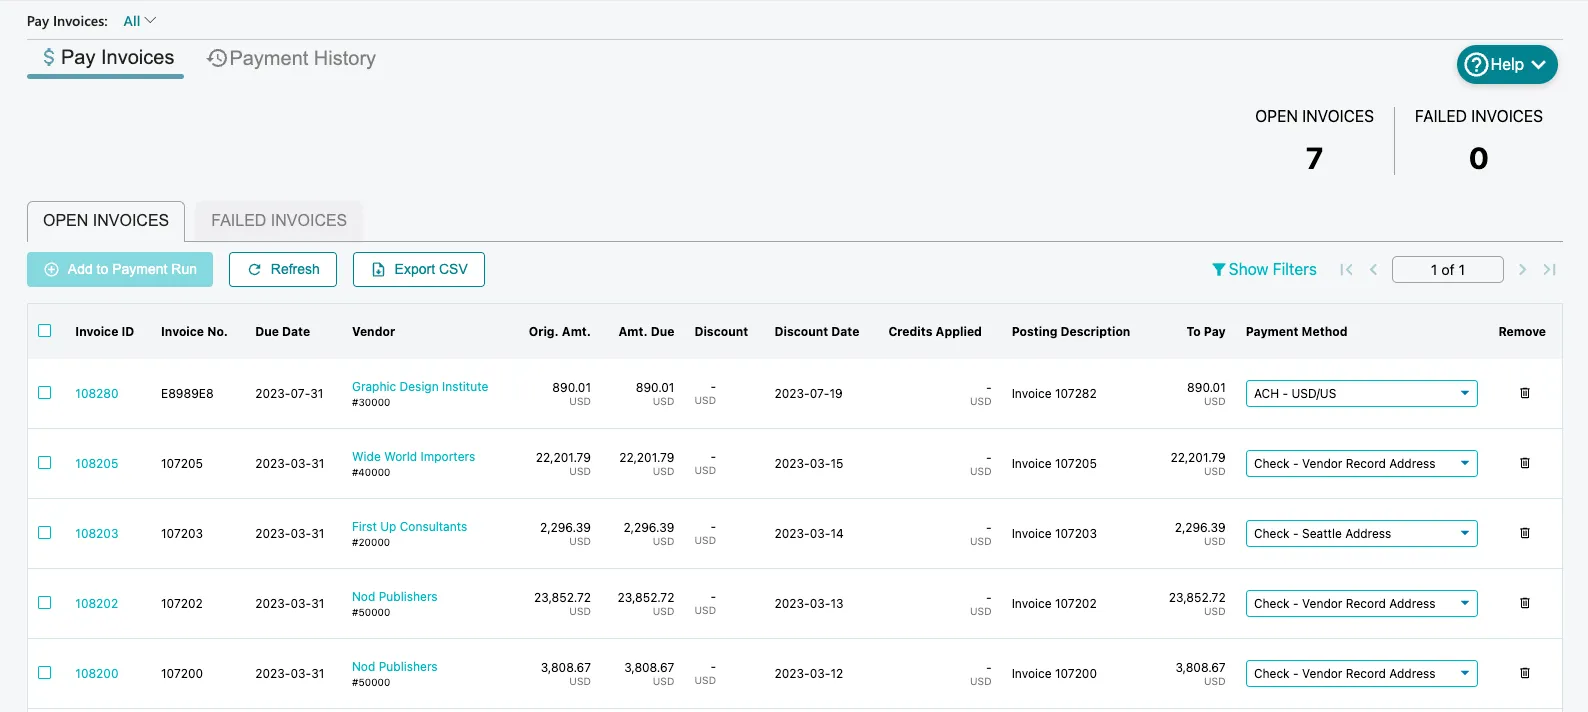Expand the Help menu button

[x=1507, y=65]
